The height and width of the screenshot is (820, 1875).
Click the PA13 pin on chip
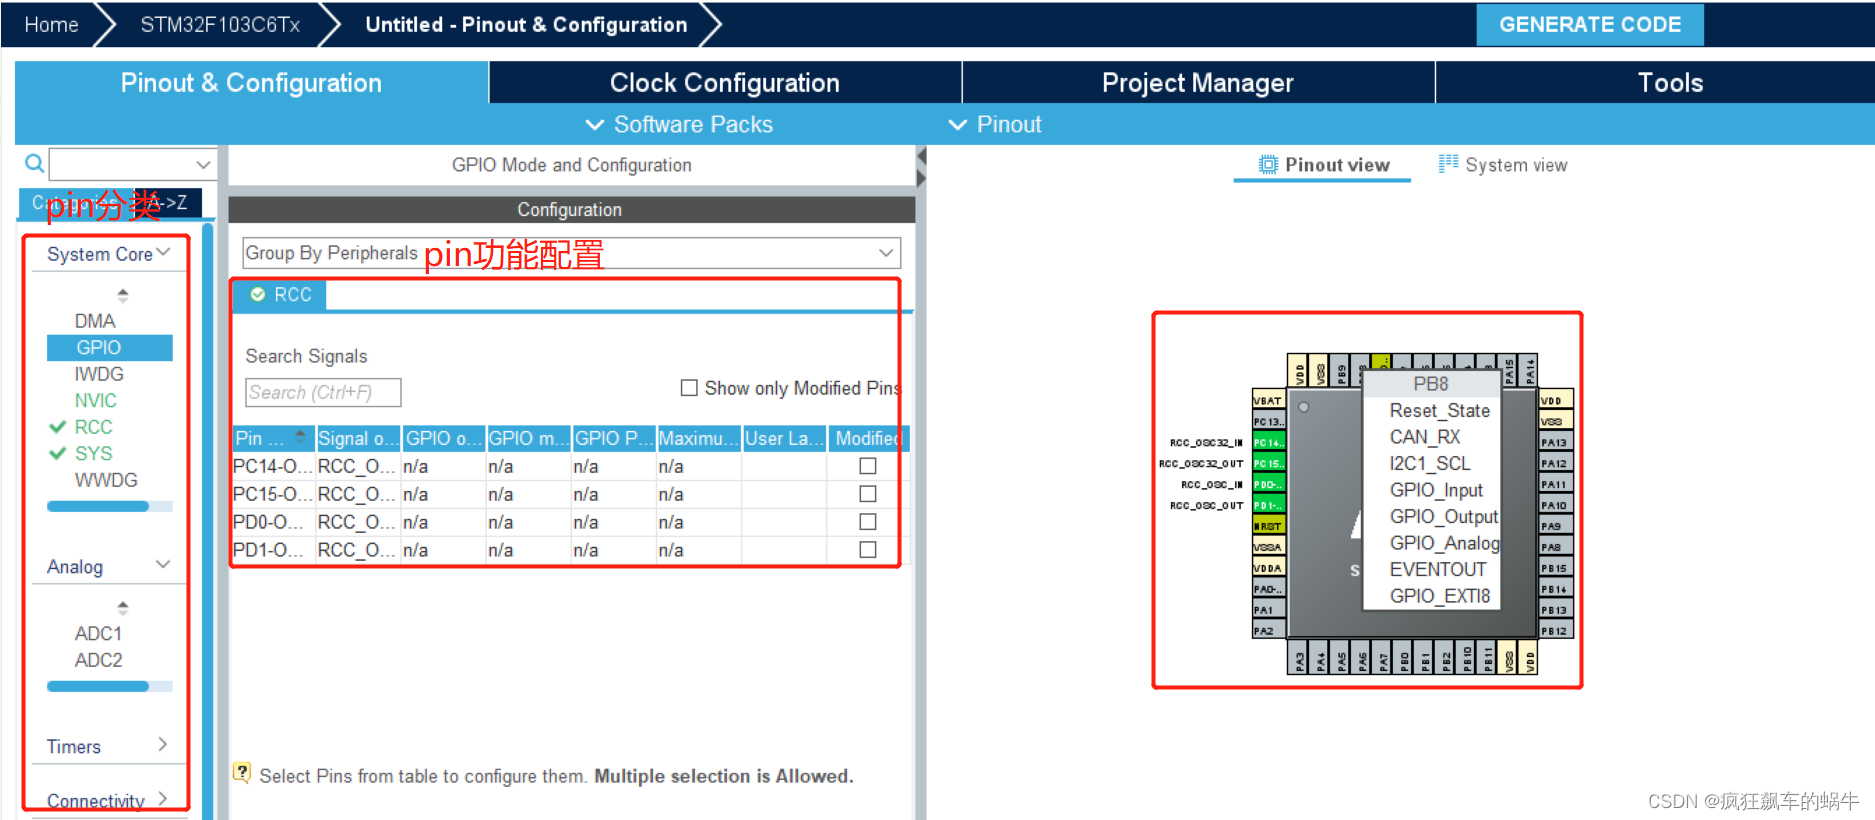click(1555, 442)
